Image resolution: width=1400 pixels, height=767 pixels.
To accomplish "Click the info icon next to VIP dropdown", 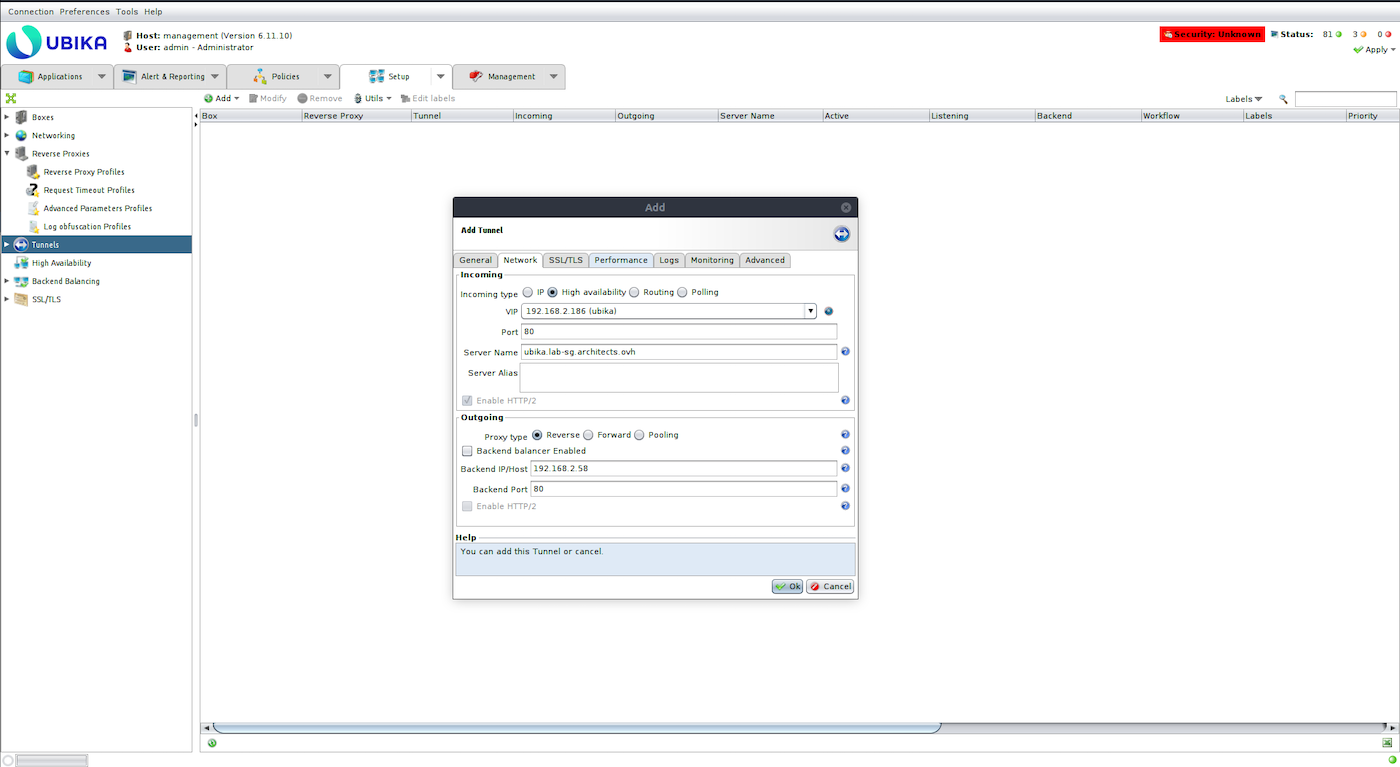I will 828,311.
